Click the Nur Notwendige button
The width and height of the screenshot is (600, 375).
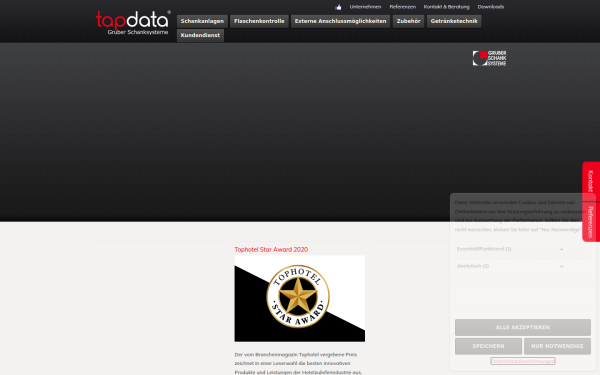[557, 346]
